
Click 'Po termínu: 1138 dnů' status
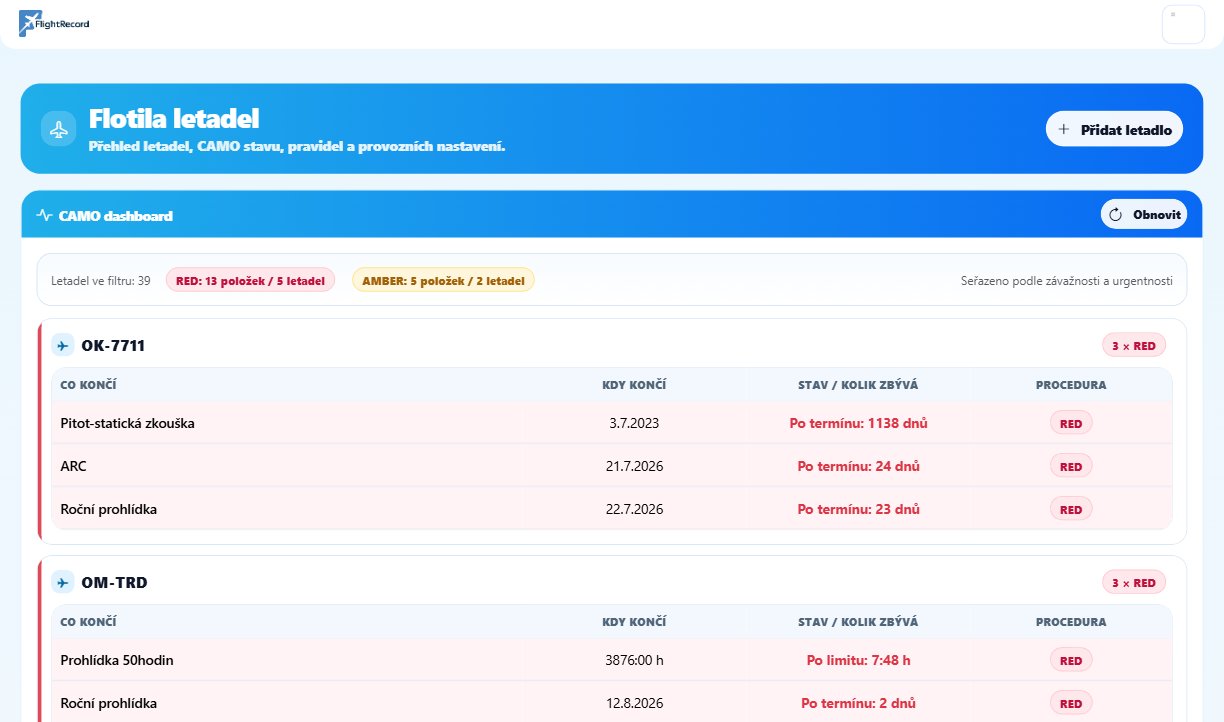click(x=859, y=423)
